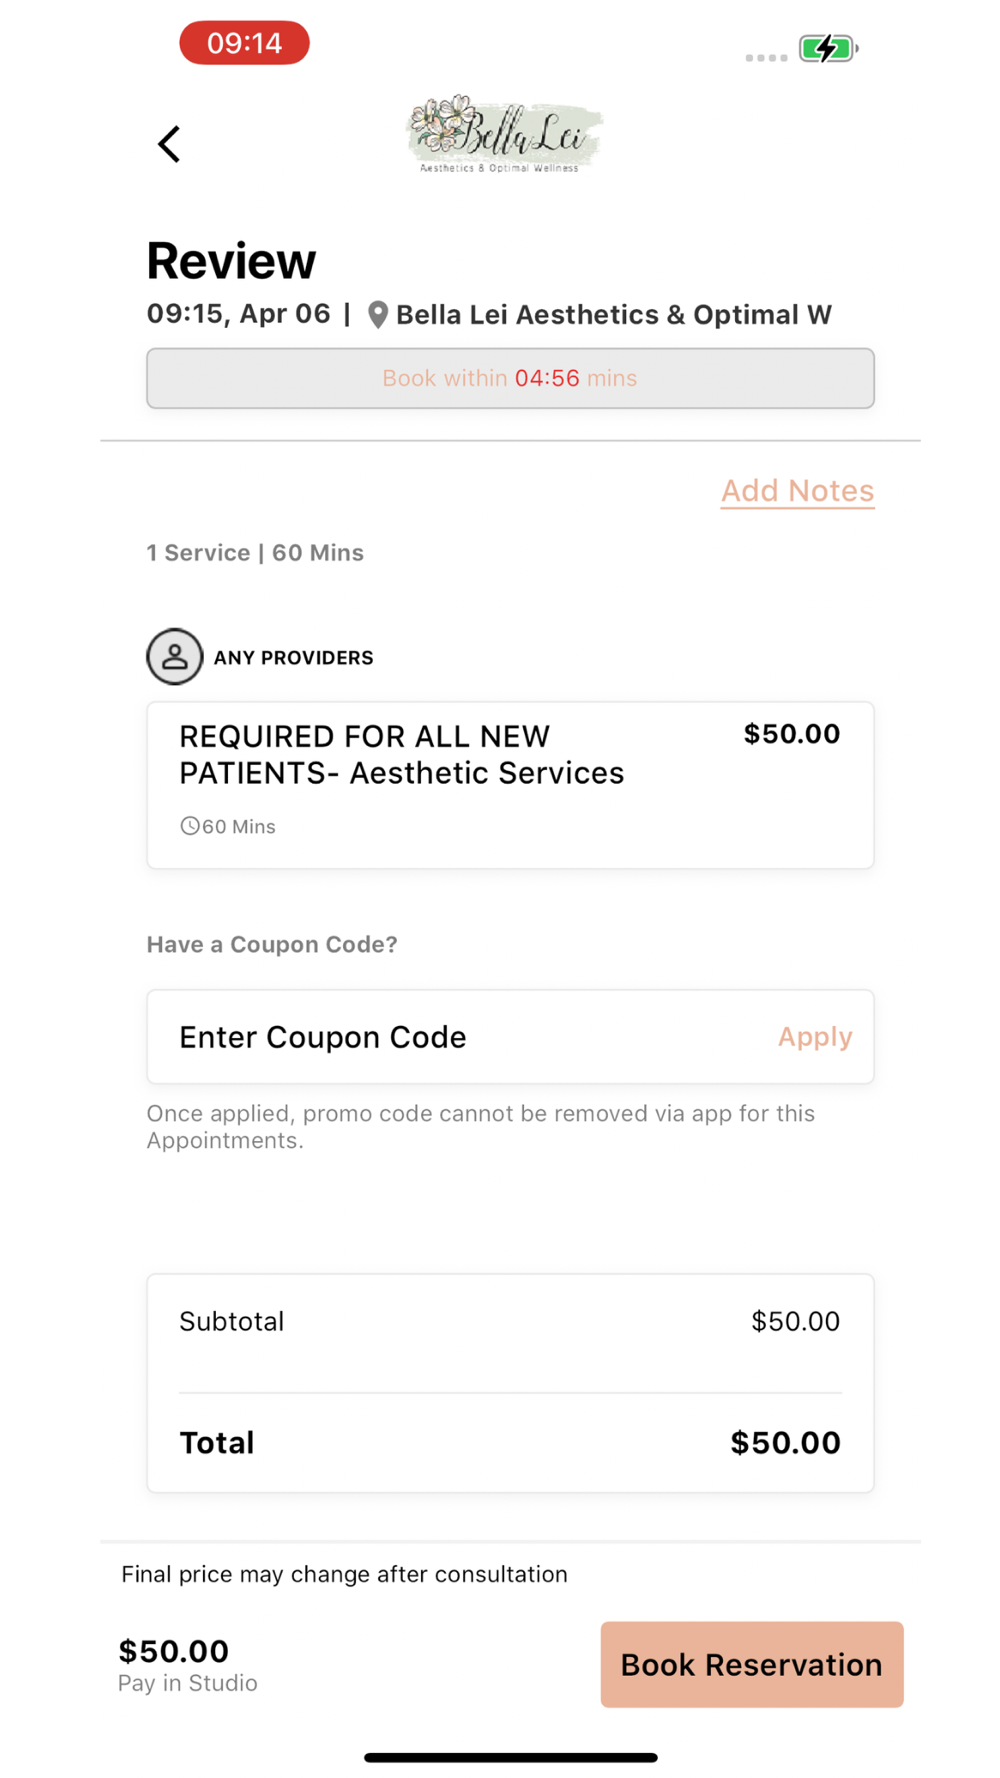Open the Add Notes link
This screenshot has width=1000, height=1778.
pos(797,491)
